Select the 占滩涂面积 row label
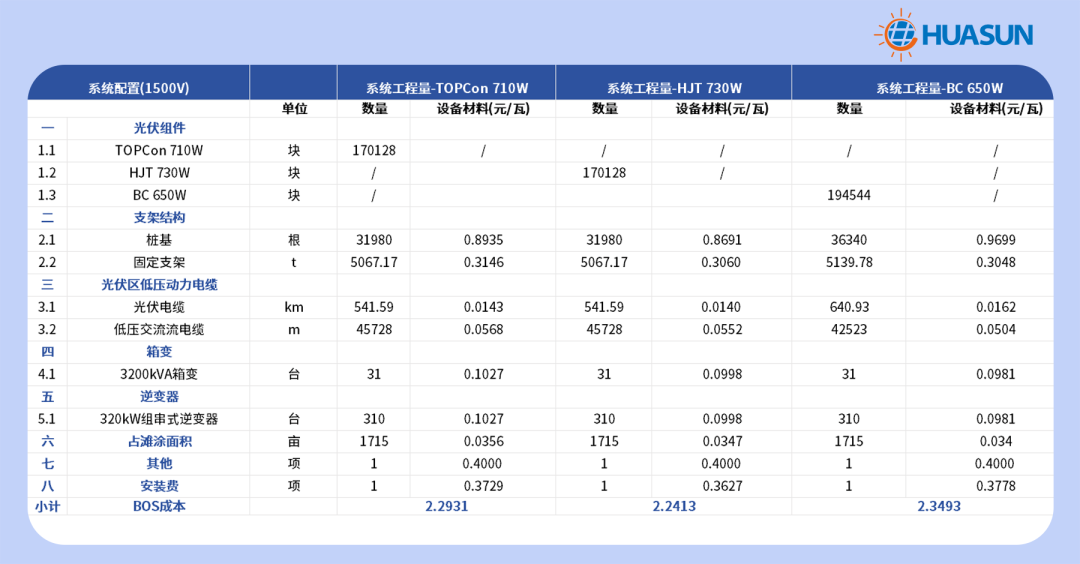Viewport: 1080px width, 564px height. (159, 441)
